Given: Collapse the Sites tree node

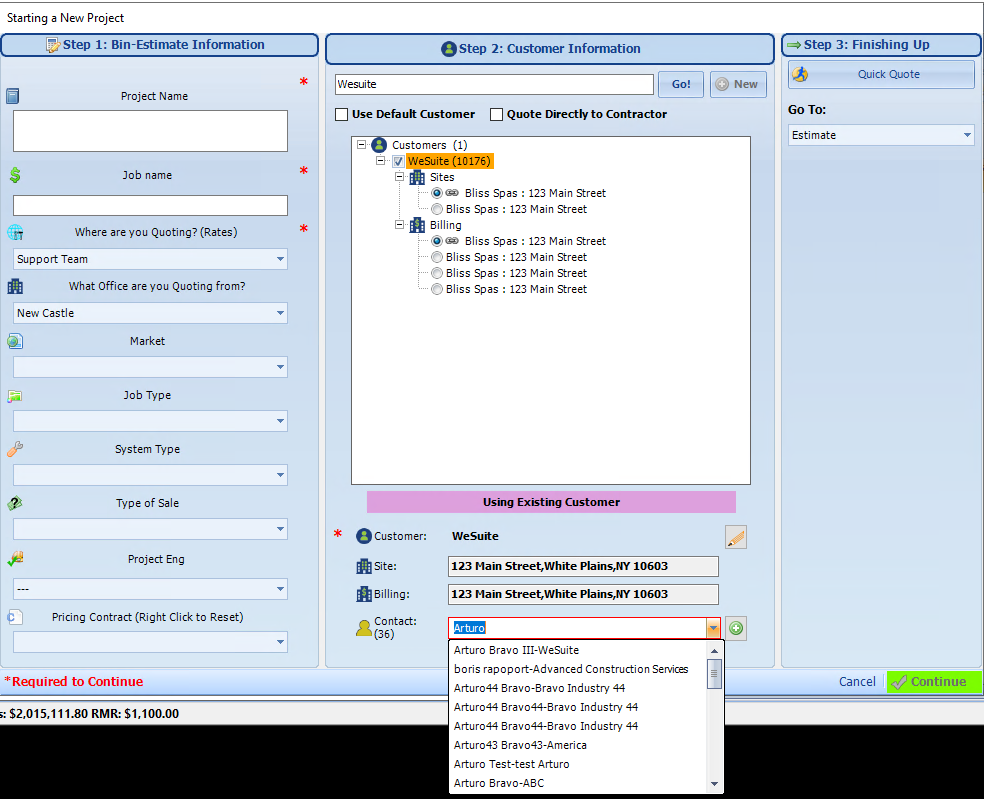Looking at the screenshot, I should (x=399, y=177).
